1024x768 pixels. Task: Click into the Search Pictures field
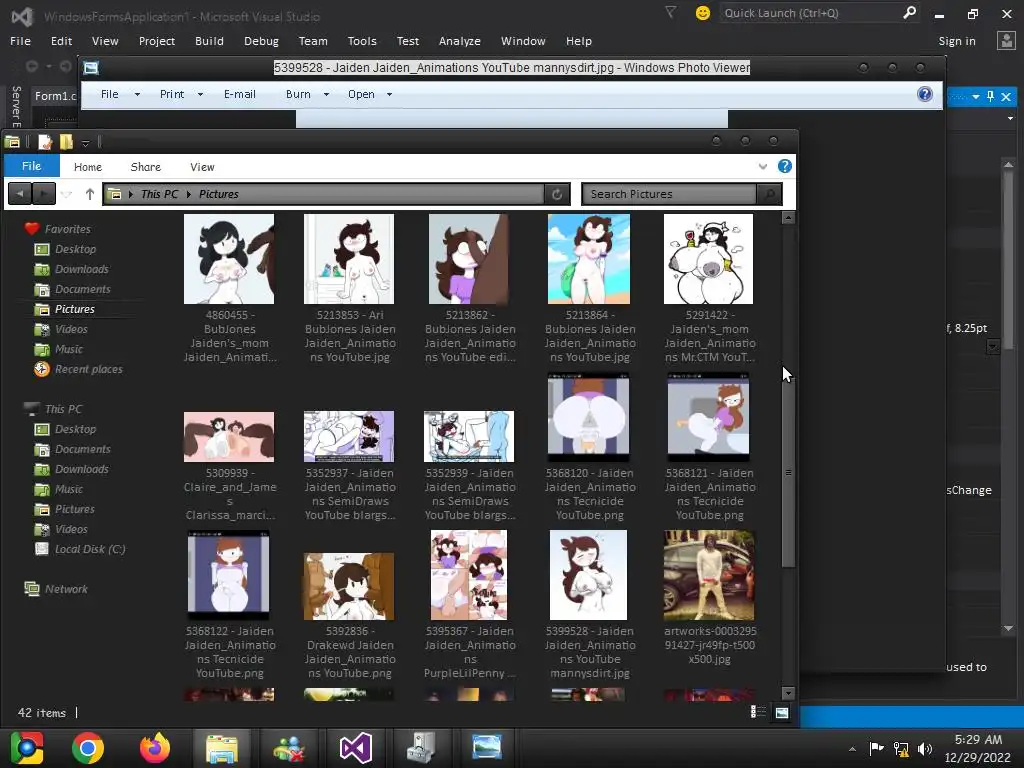pos(670,194)
